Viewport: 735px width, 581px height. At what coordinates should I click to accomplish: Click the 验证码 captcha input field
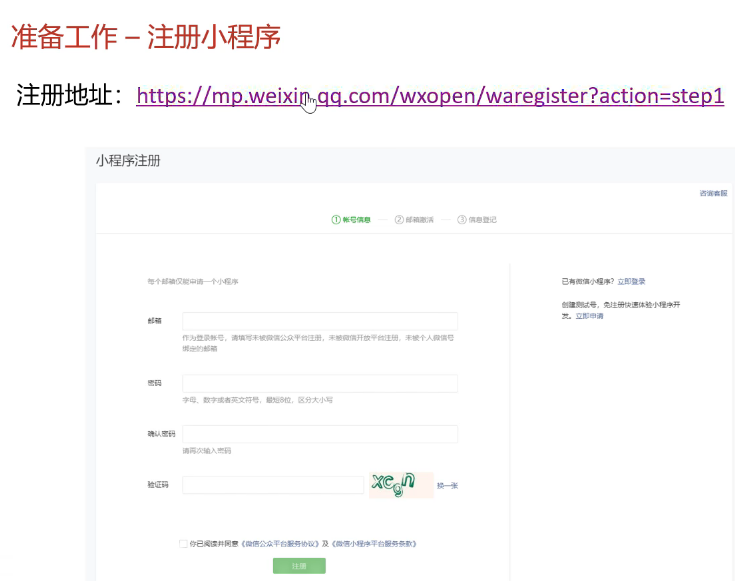[273, 485]
